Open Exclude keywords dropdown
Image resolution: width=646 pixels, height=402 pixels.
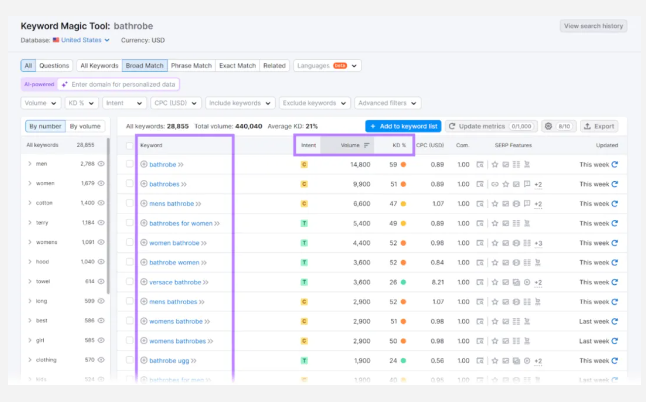pyautogui.click(x=314, y=103)
